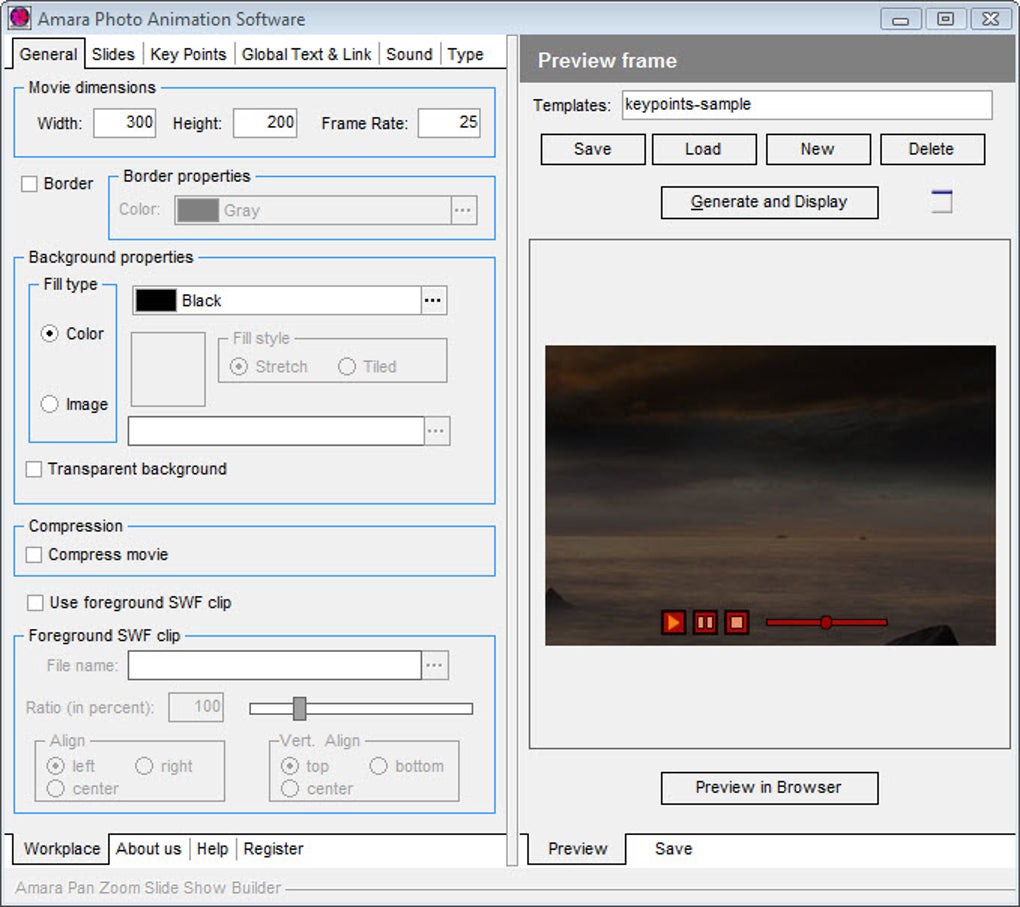Browse for background image file
The height and width of the screenshot is (907, 1020).
tap(436, 431)
